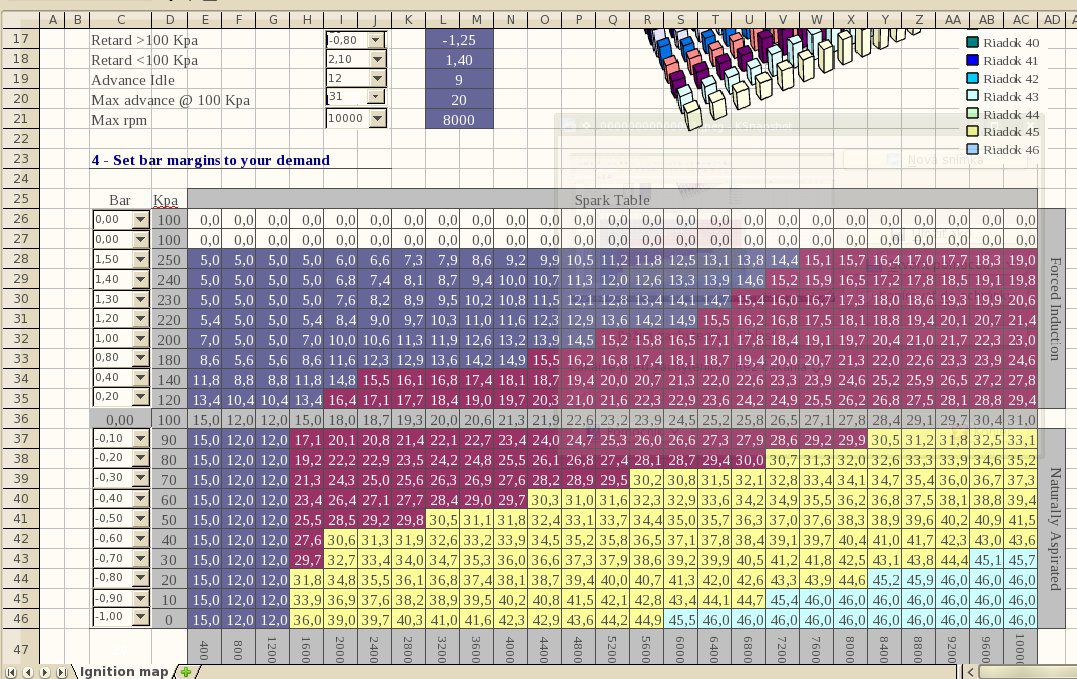Viewport: 1077px width, 679px height.
Task: Go to first sheet navigation arrow
Action: coord(11,672)
